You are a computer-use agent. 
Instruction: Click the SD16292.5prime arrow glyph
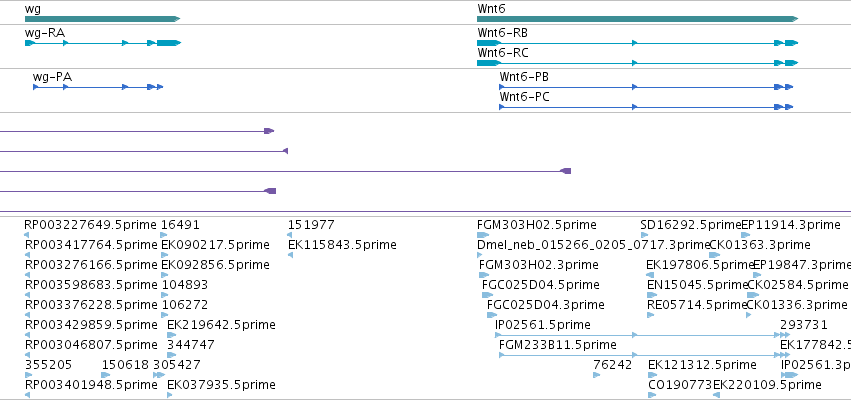(x=644, y=235)
